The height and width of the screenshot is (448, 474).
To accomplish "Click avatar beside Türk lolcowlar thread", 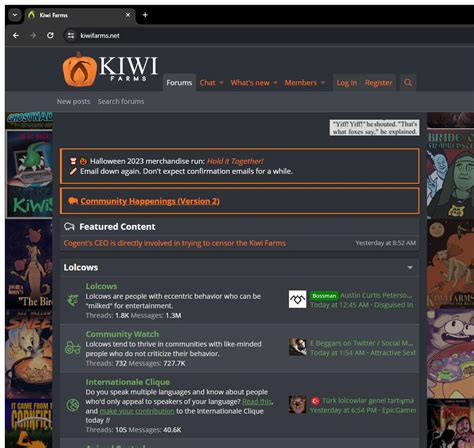I will [x=297, y=404].
